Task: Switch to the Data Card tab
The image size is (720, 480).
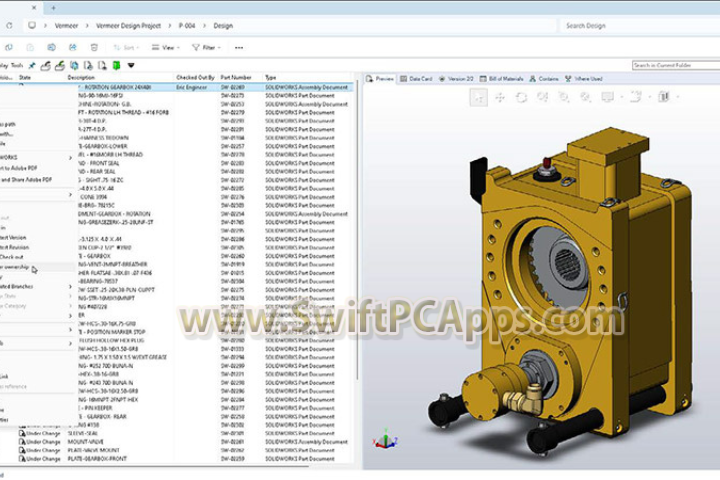Action: click(x=416, y=79)
